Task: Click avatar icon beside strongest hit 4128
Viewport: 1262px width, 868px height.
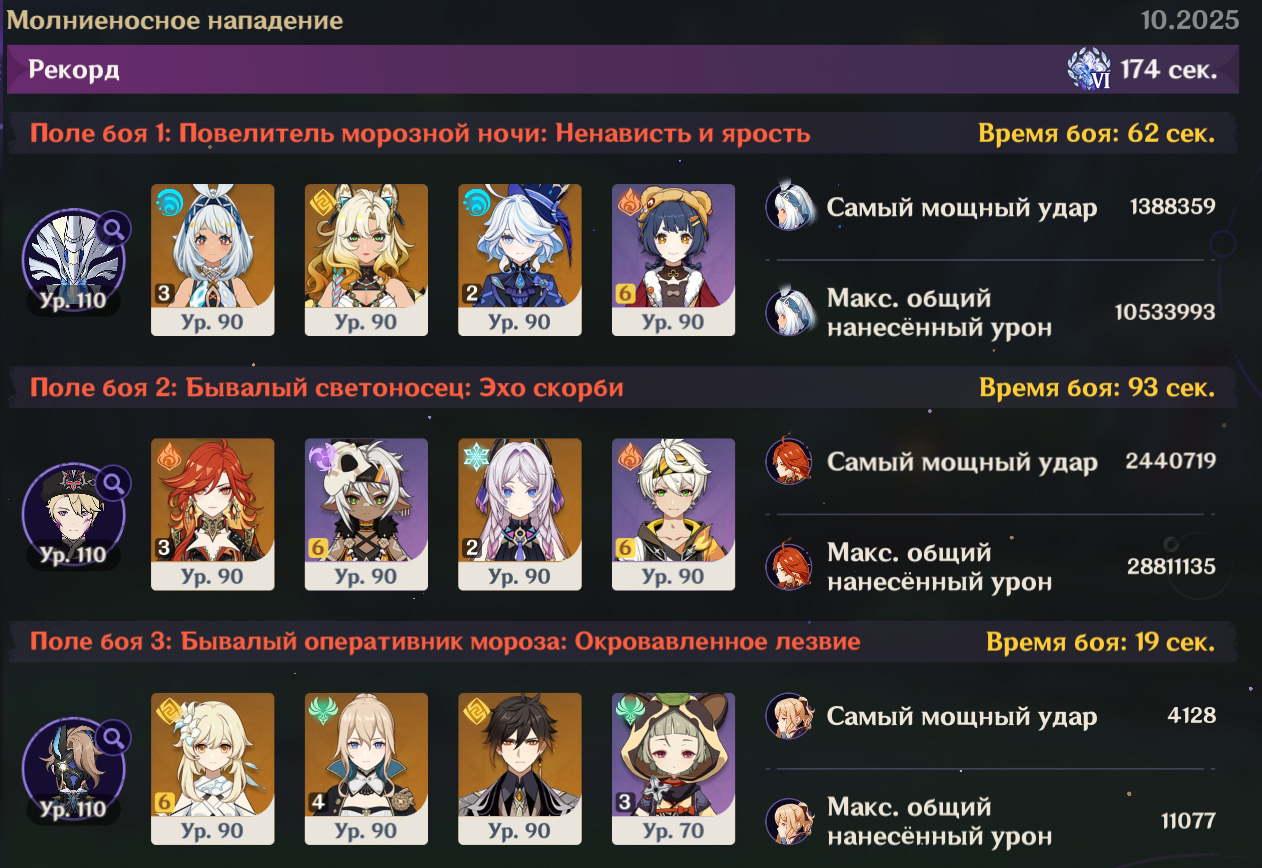Action: (787, 716)
